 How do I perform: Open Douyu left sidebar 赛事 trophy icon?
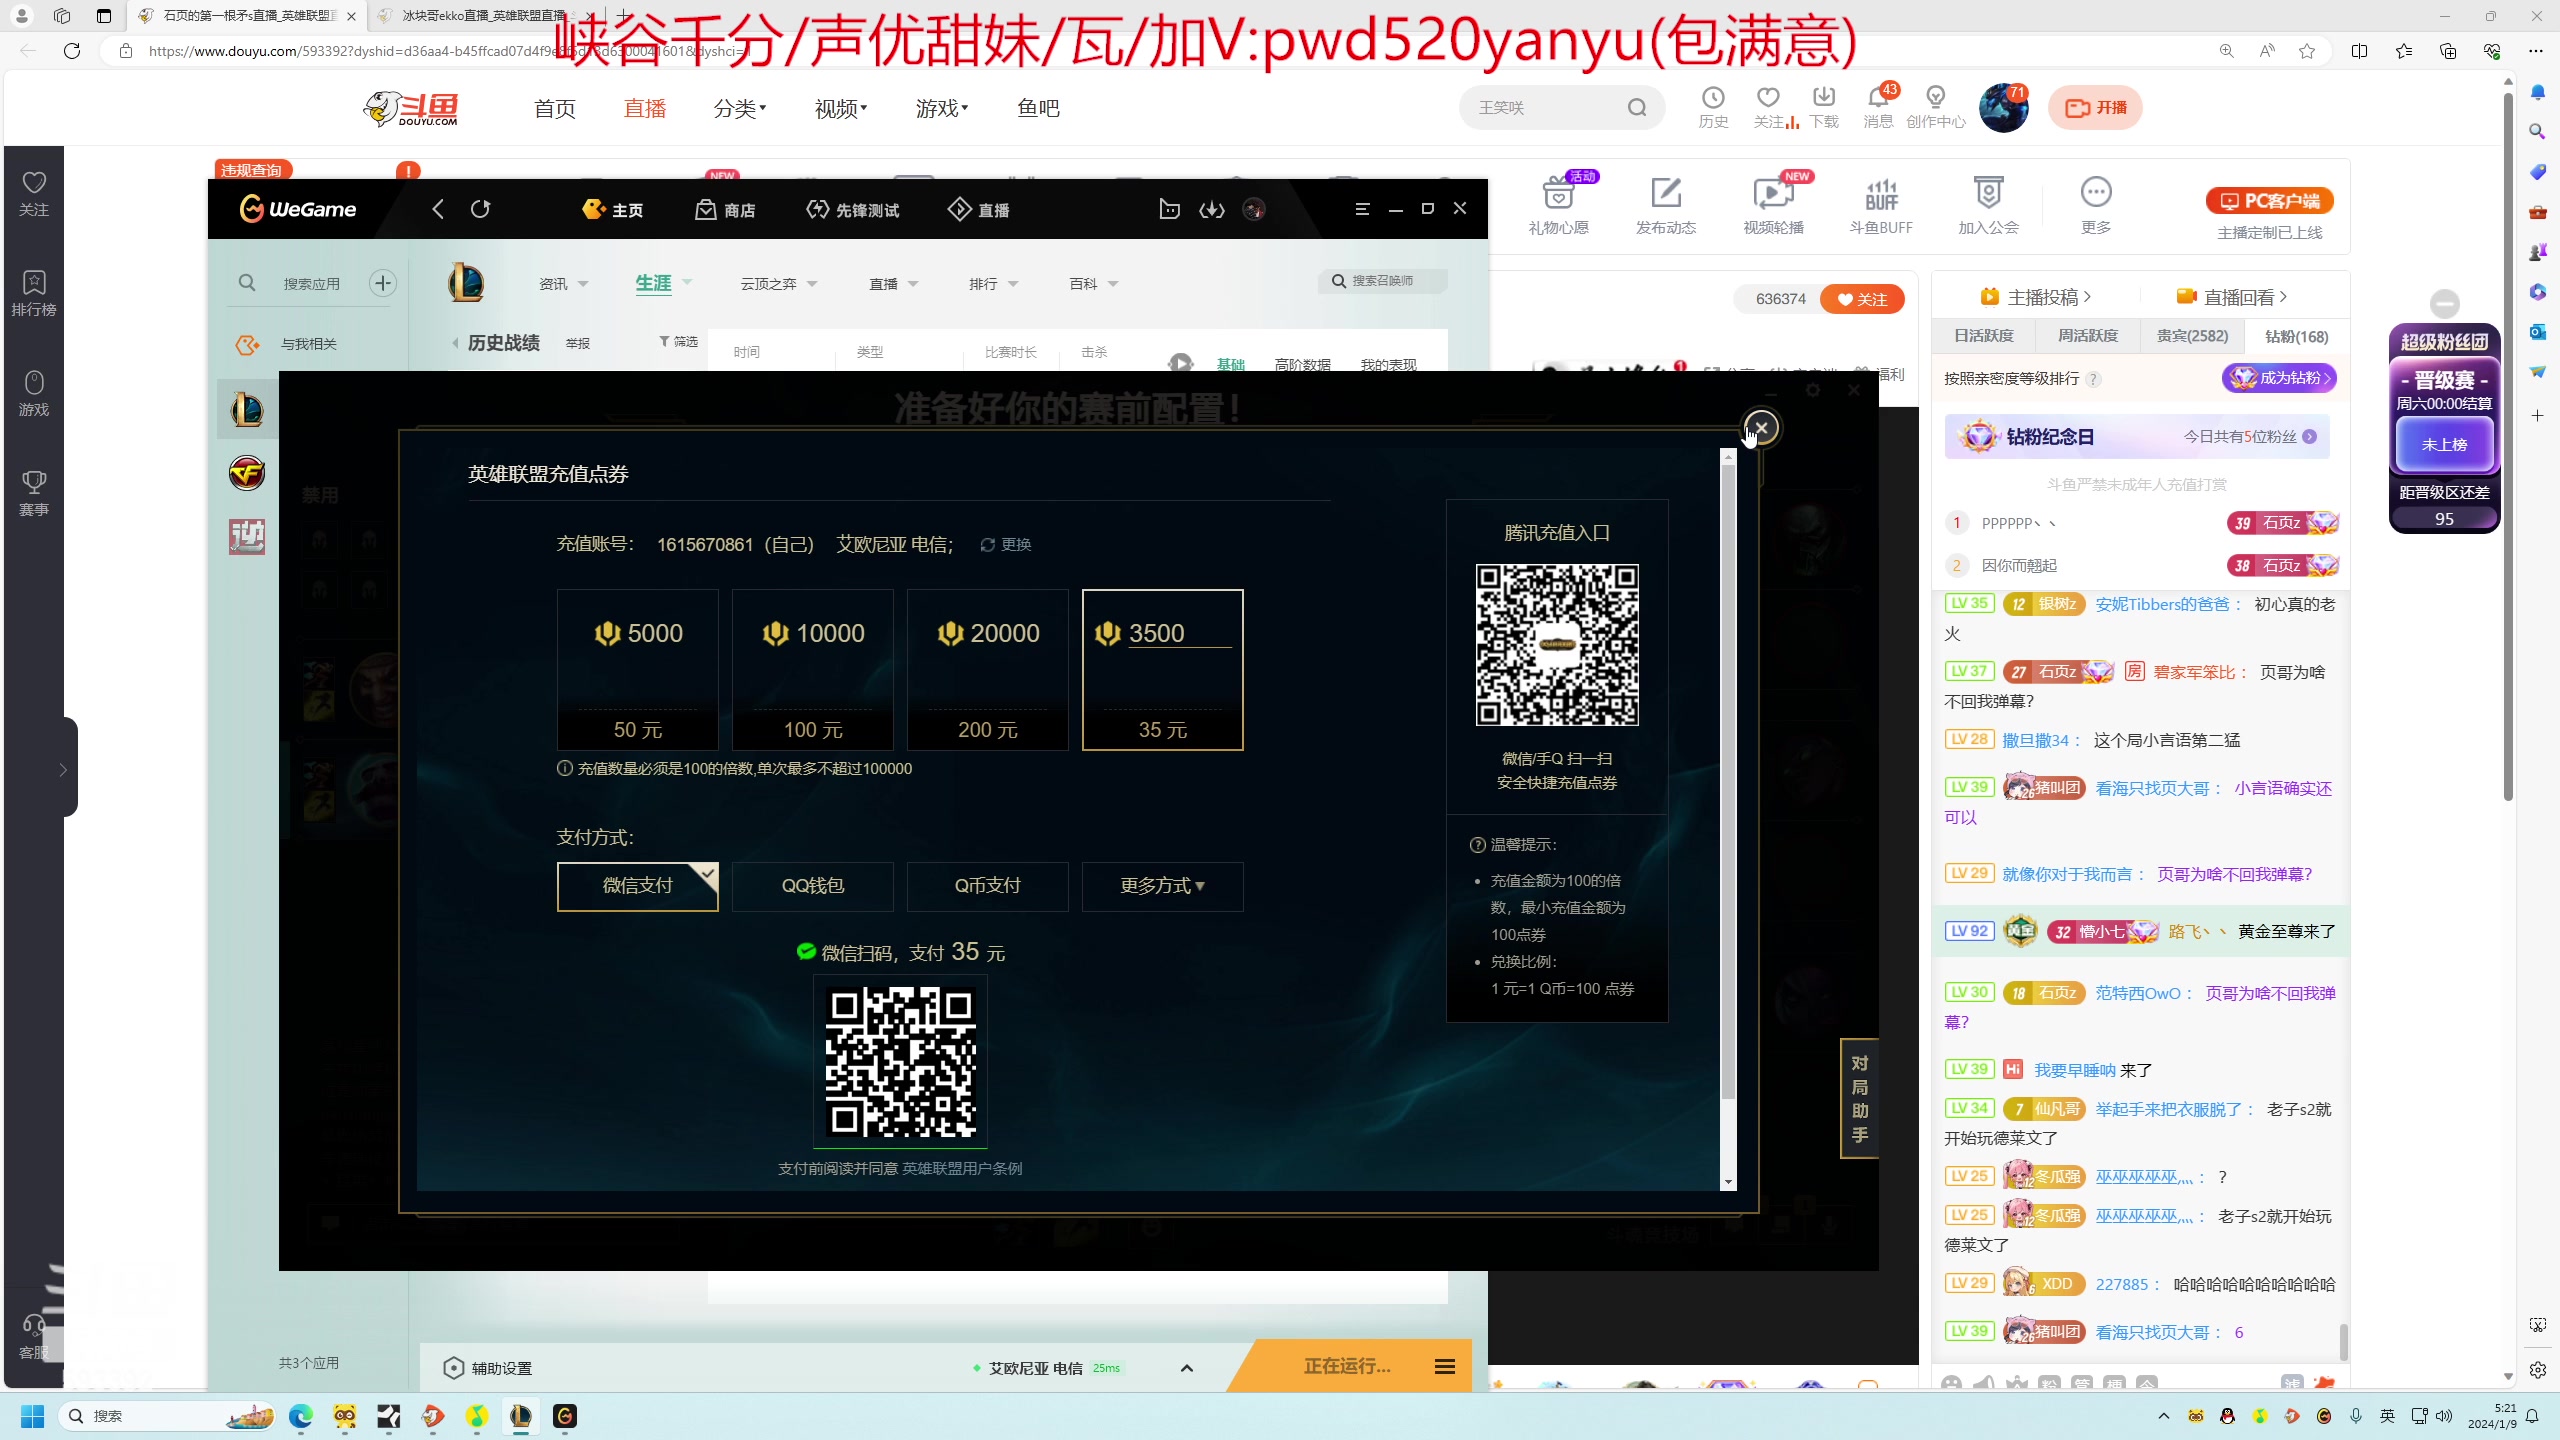click(x=34, y=493)
